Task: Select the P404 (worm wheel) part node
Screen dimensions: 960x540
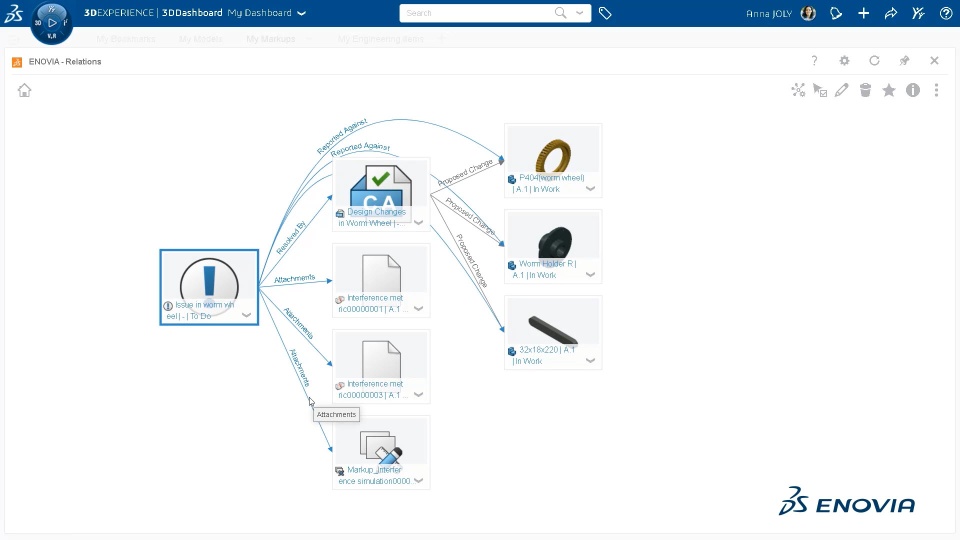Action: point(553,160)
